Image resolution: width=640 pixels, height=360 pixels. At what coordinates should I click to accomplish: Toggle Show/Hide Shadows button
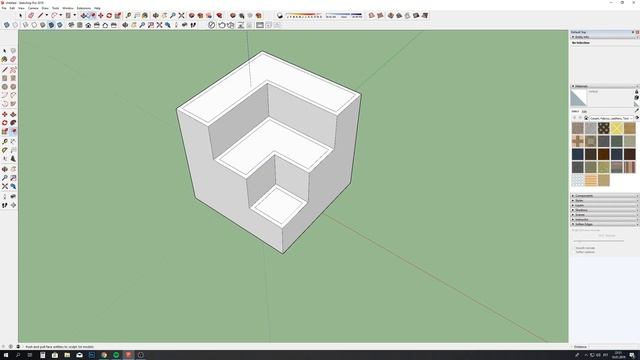click(x=280, y=16)
